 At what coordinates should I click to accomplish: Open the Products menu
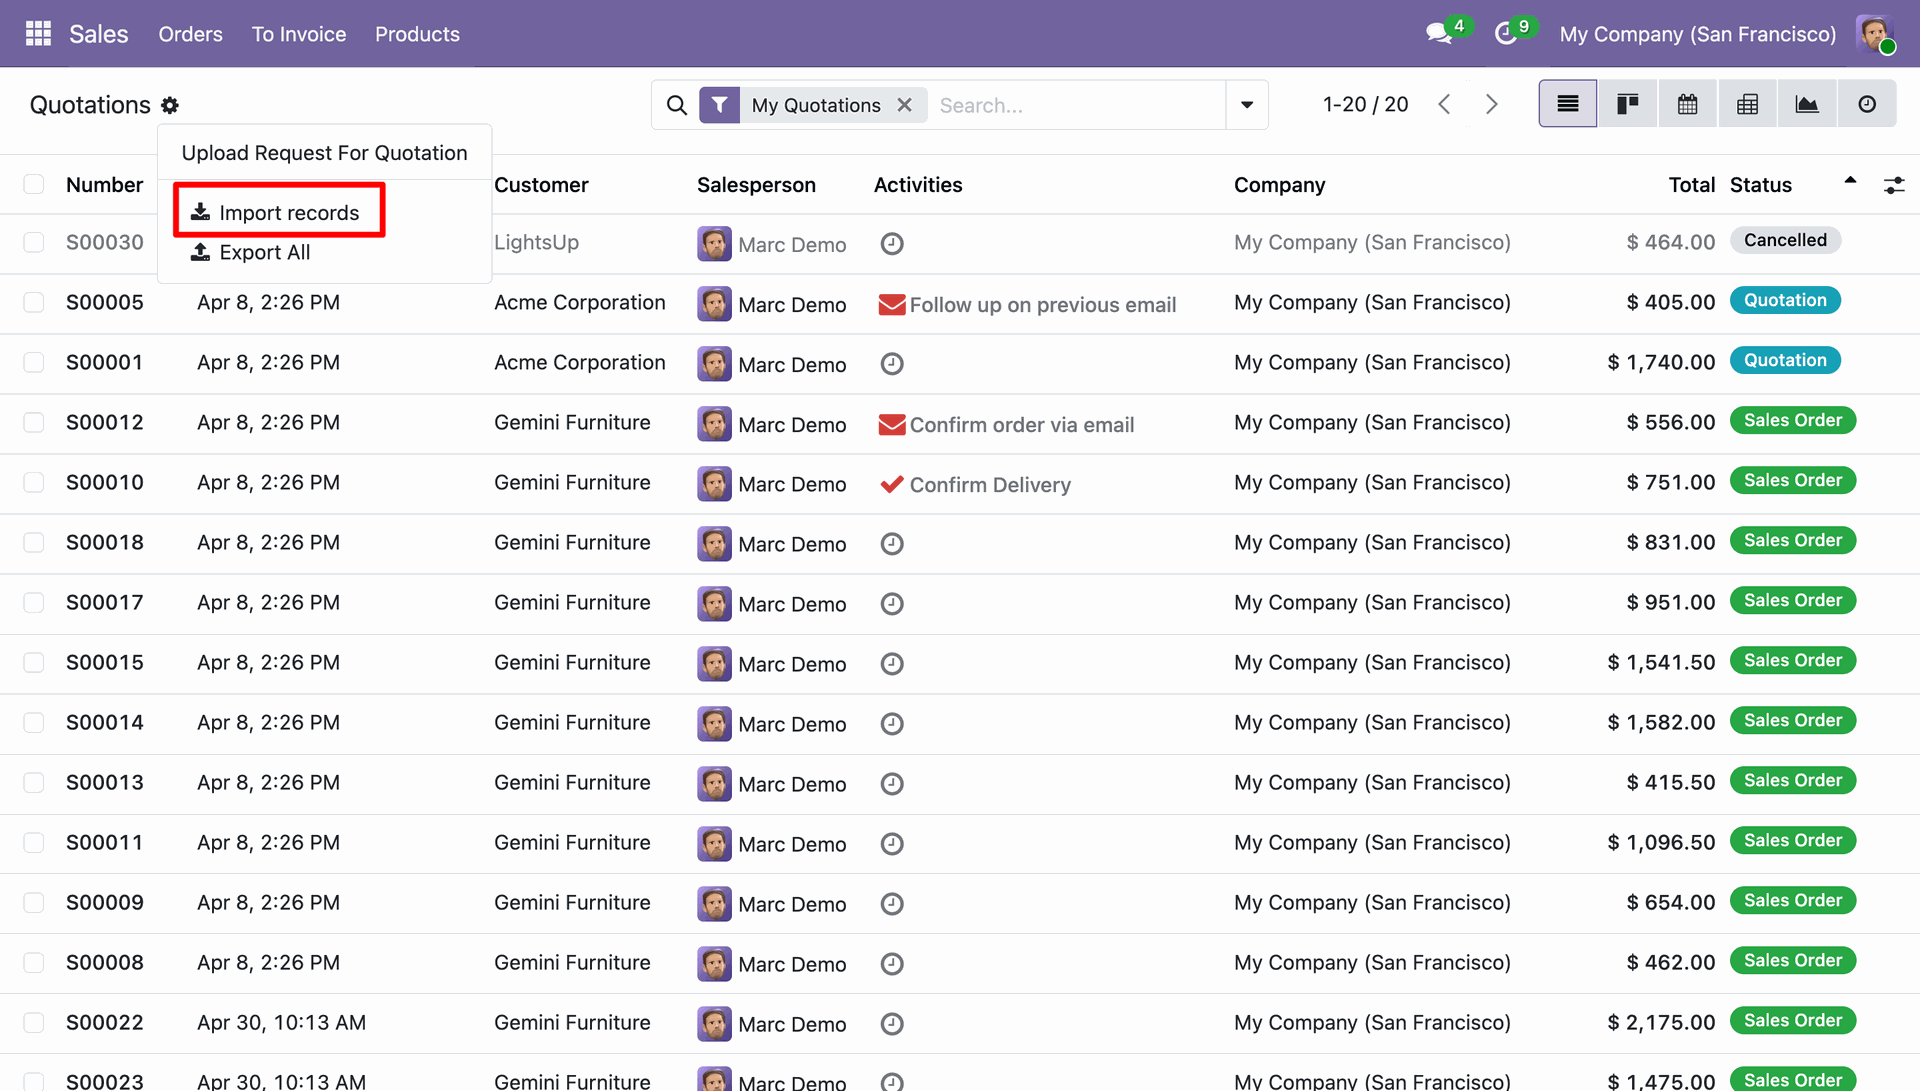(x=417, y=34)
